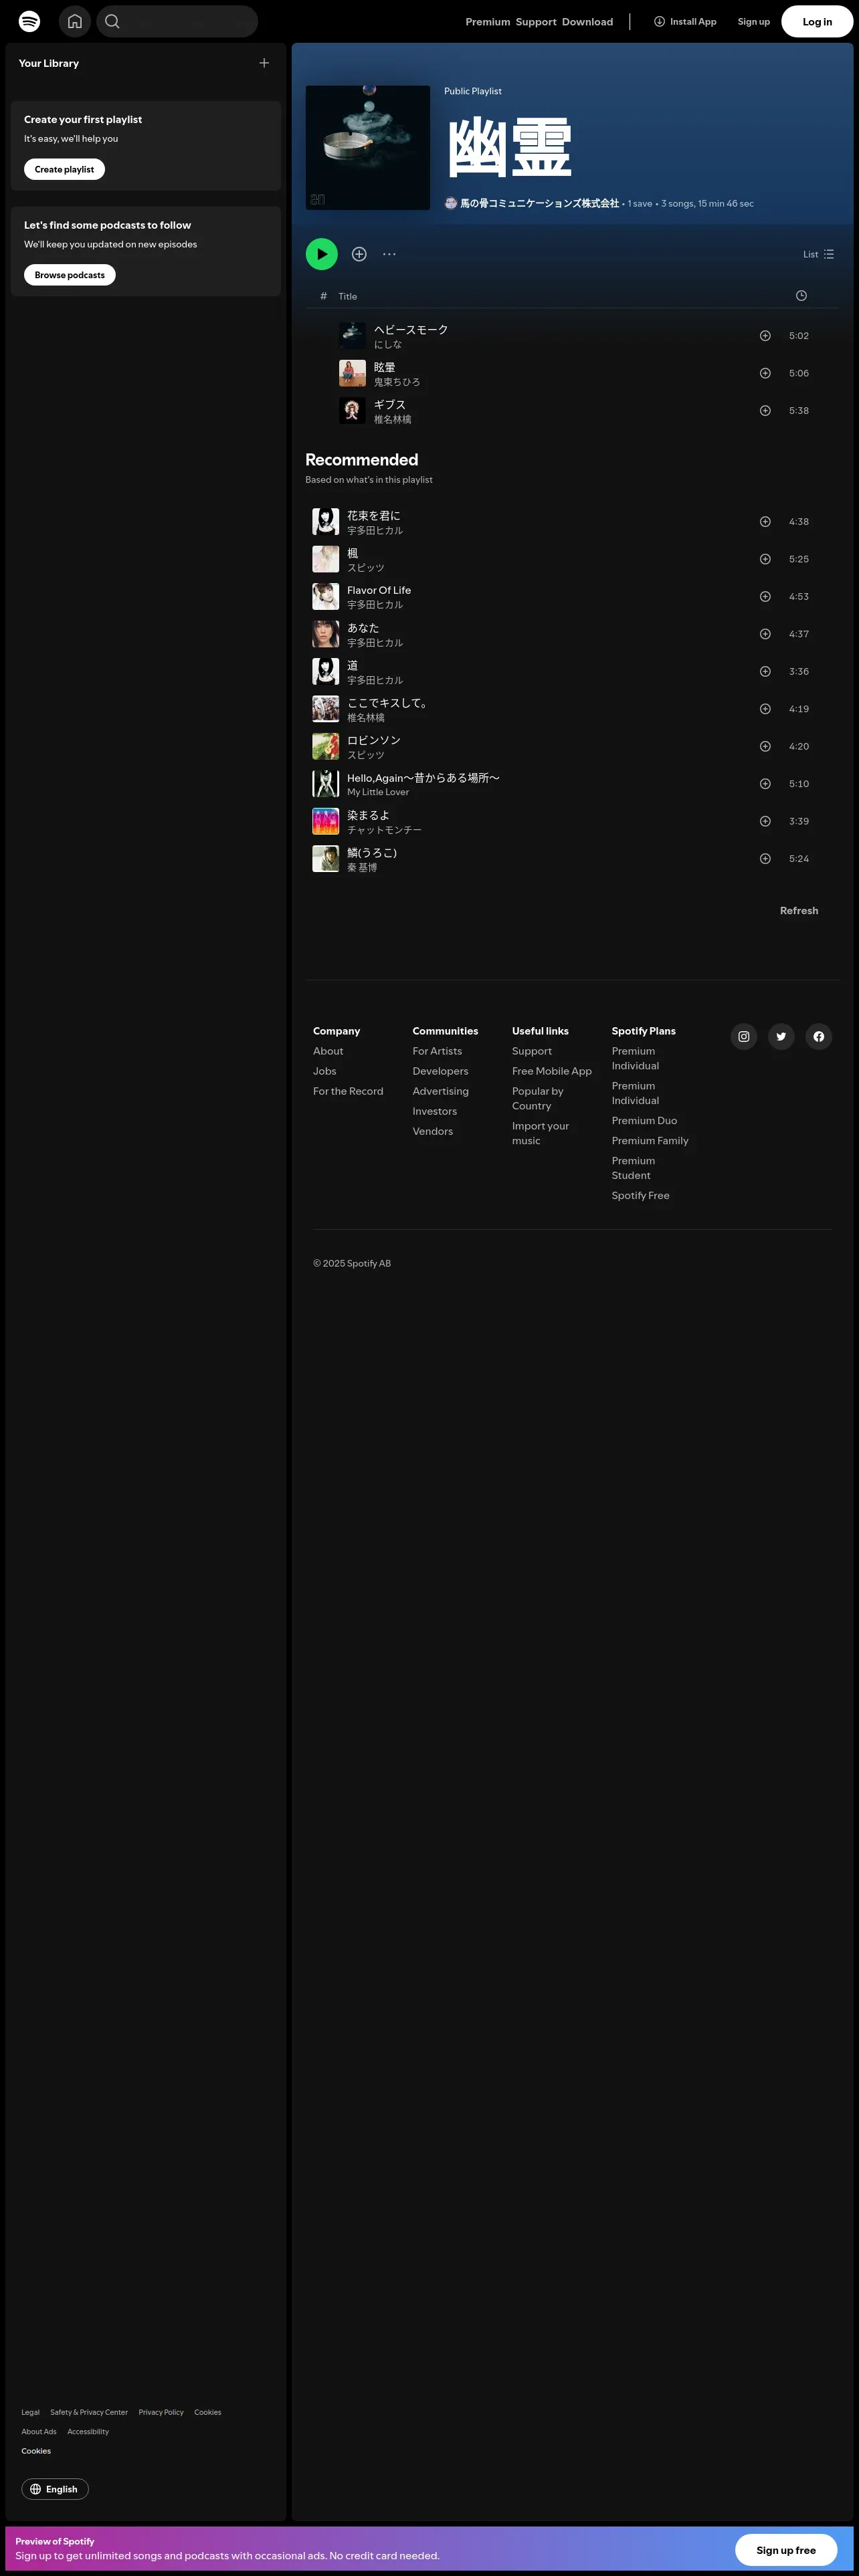Add 楓 with plus icon
859x2576 pixels.
[x=765, y=559]
